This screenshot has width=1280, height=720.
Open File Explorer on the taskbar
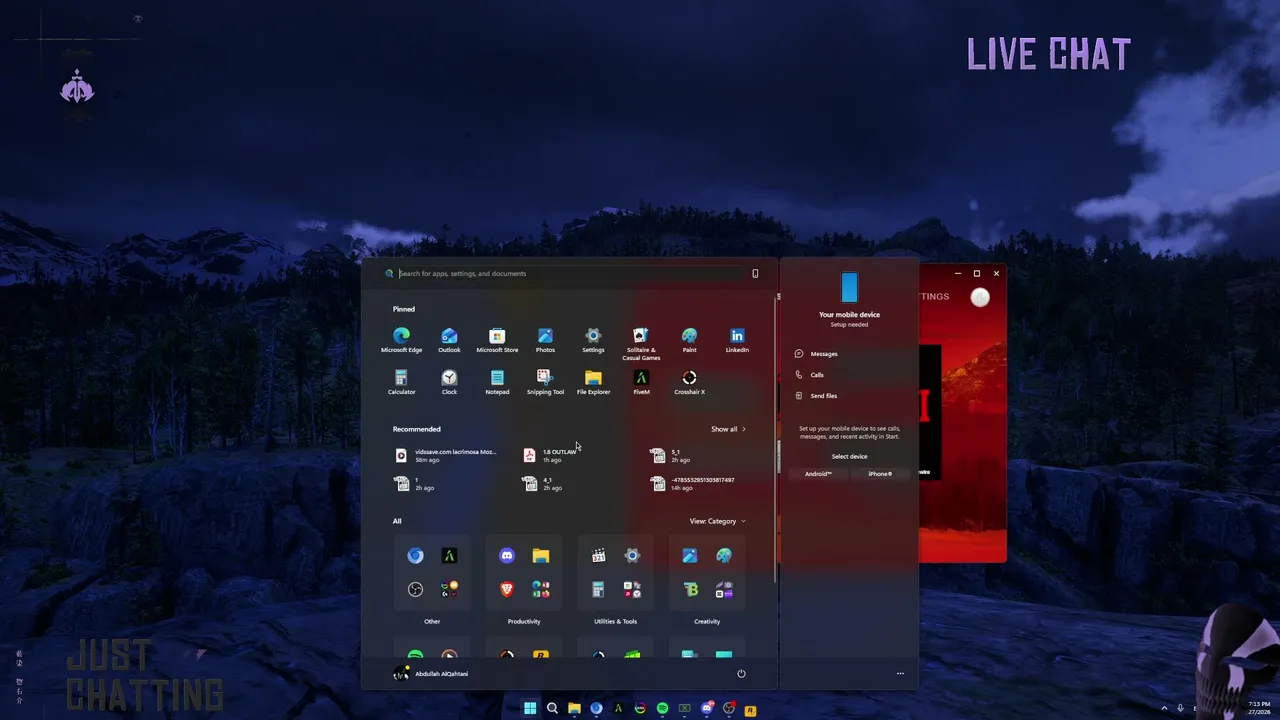click(574, 709)
